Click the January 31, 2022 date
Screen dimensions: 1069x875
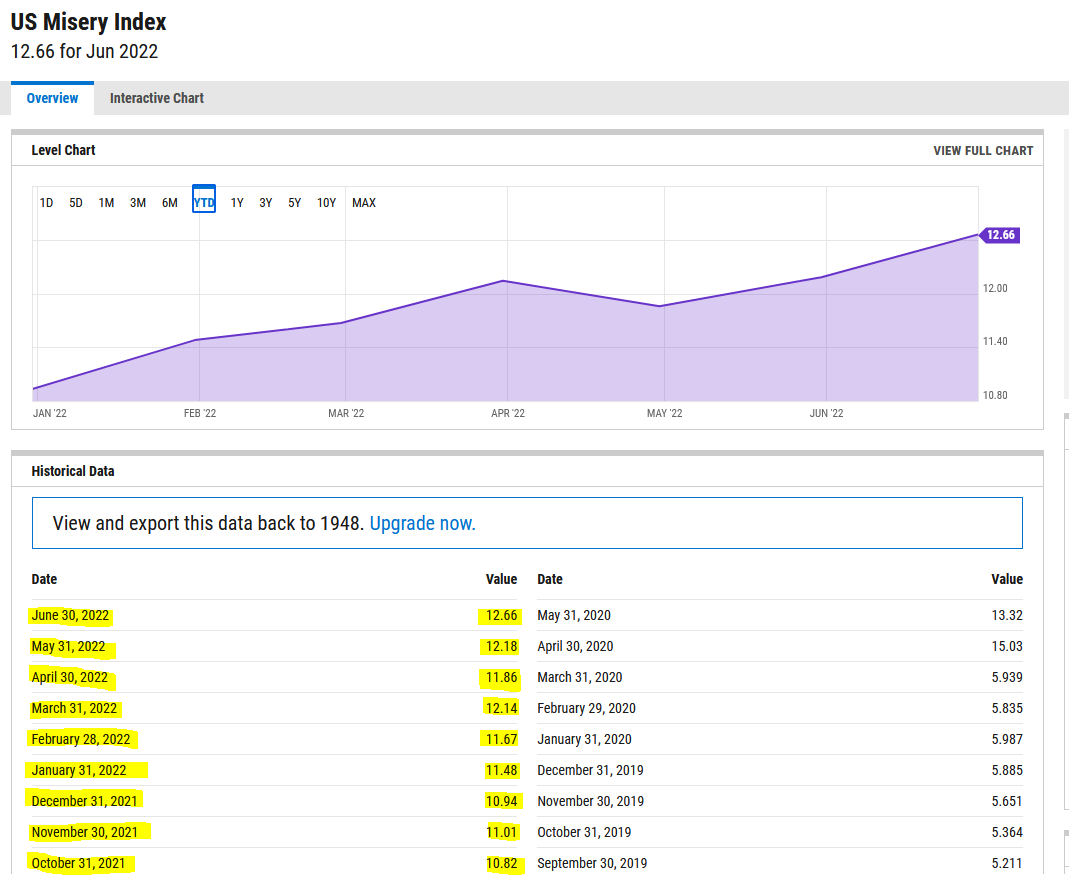point(79,771)
